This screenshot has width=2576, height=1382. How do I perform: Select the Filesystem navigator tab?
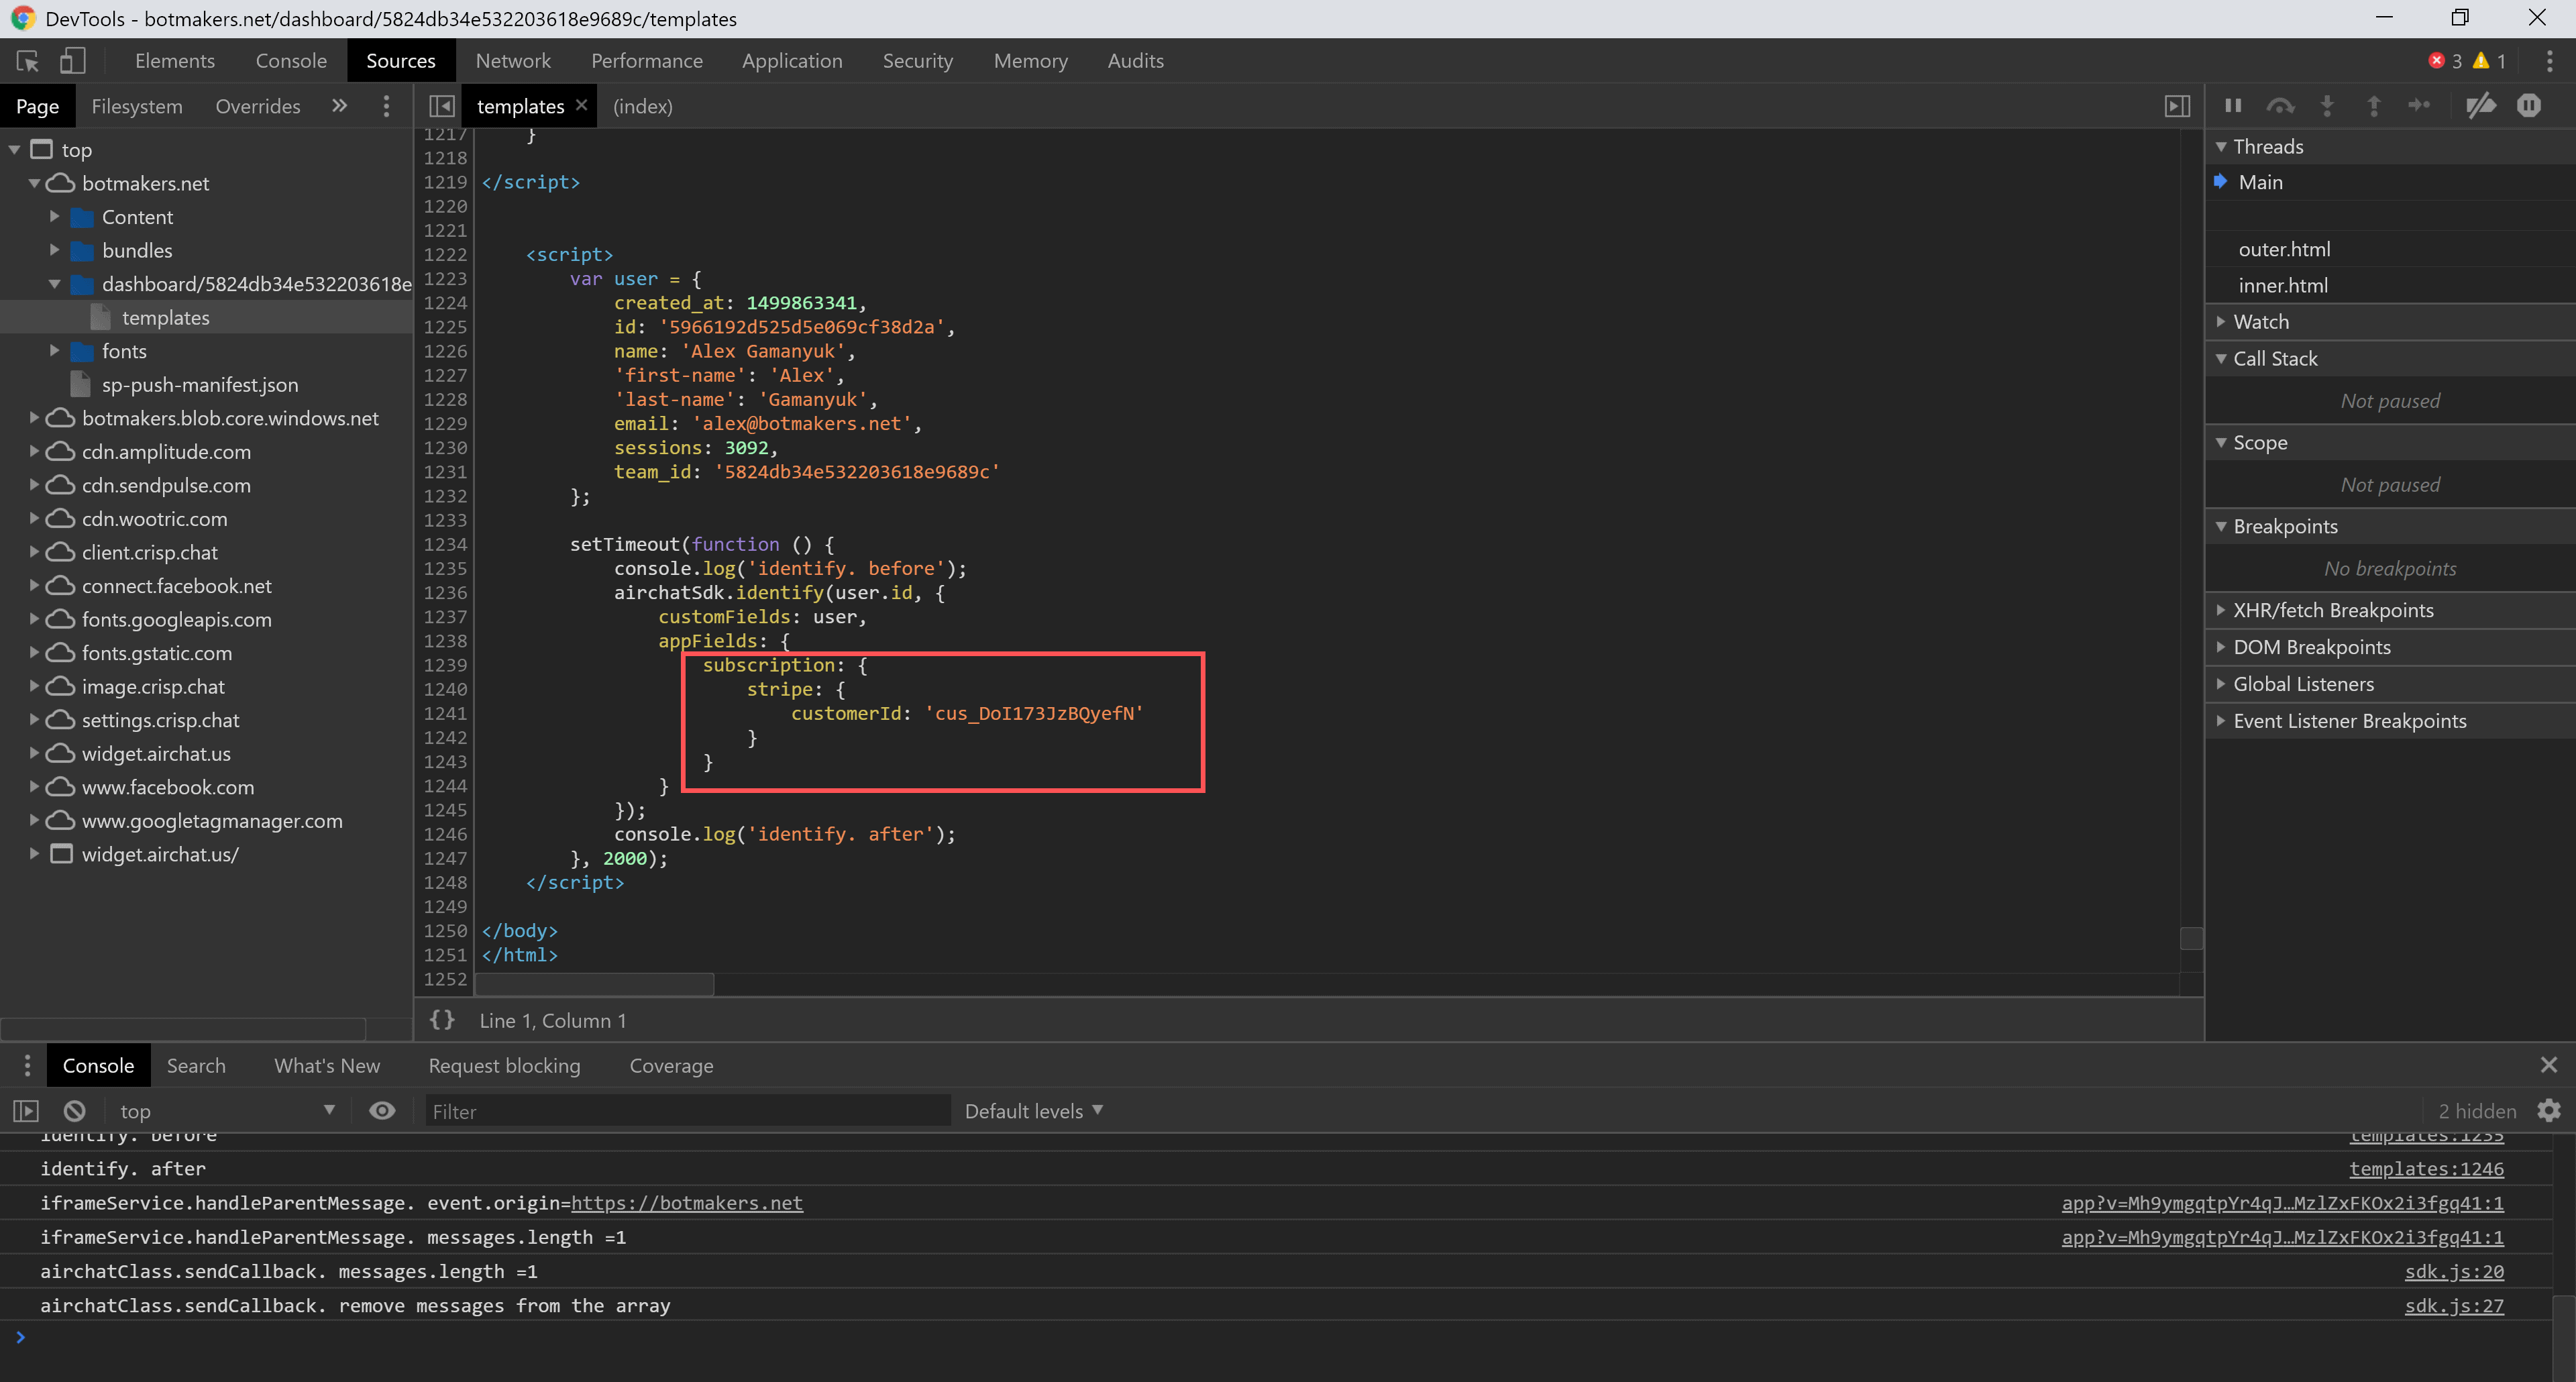coord(137,106)
